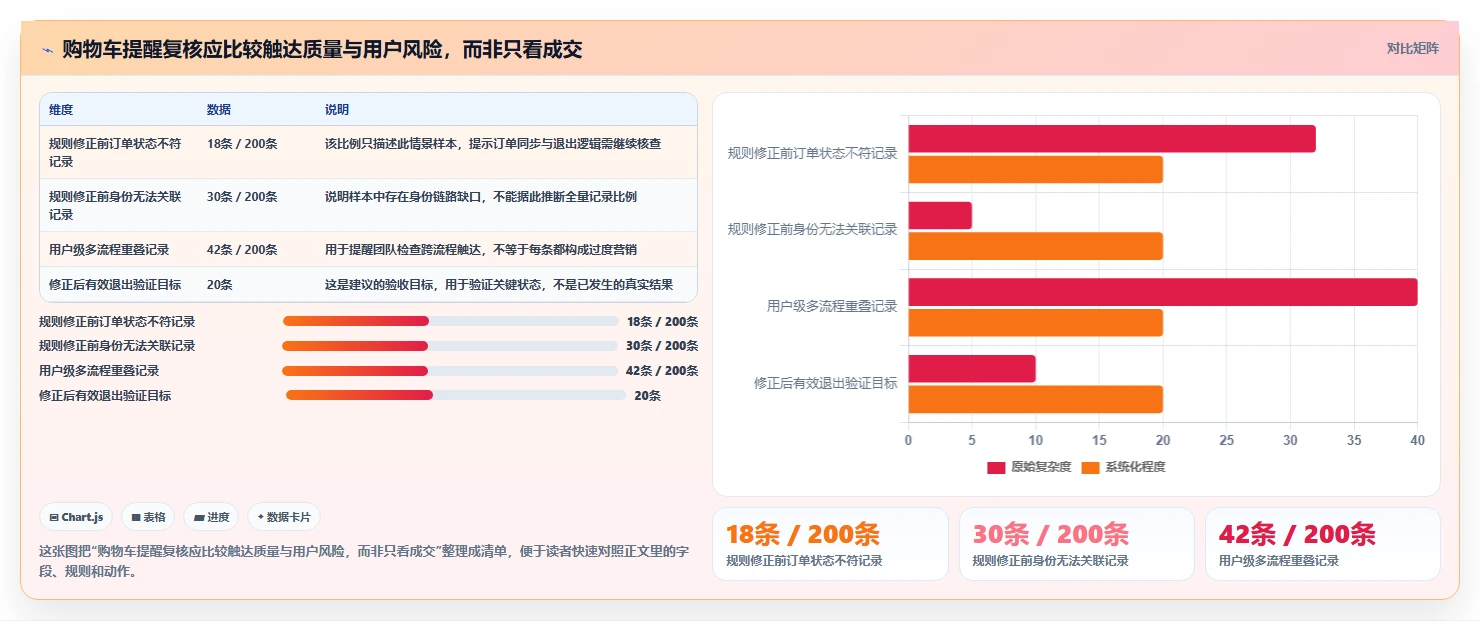1480x621 pixels.
Task: Click the 系统化程度 legend text
Action: 1135,467
